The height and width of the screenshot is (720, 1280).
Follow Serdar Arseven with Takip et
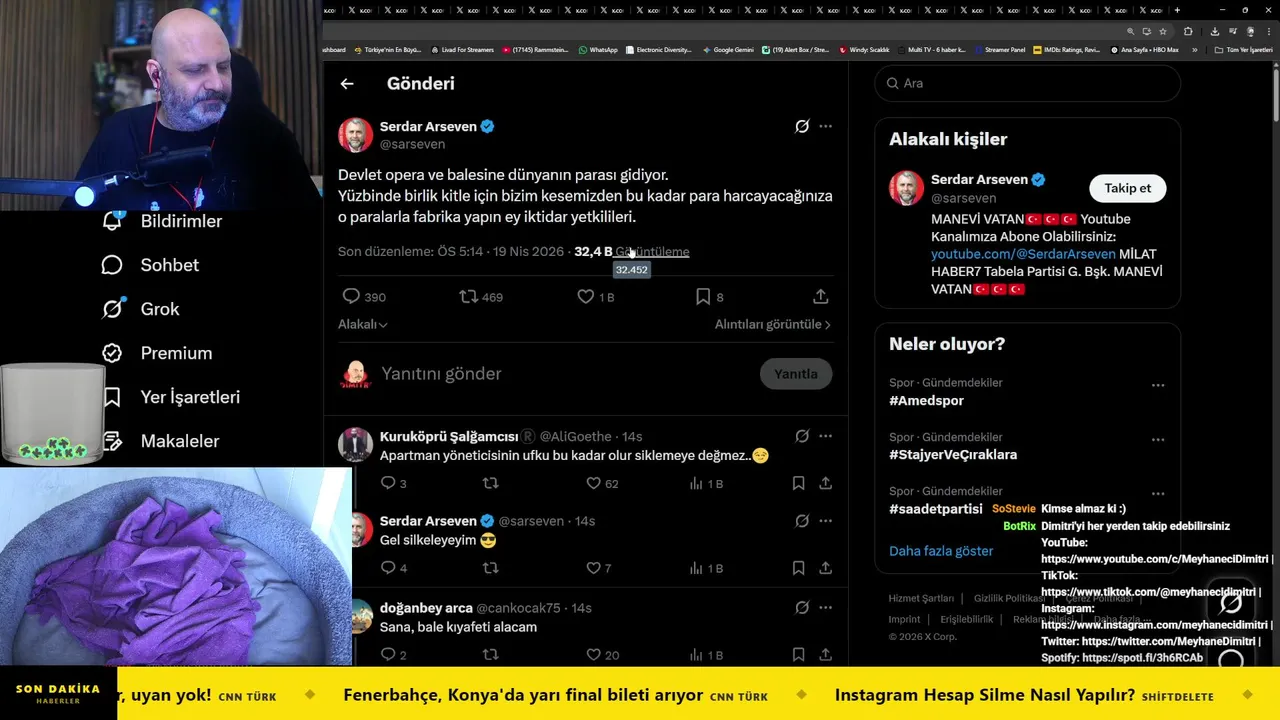coord(1127,188)
